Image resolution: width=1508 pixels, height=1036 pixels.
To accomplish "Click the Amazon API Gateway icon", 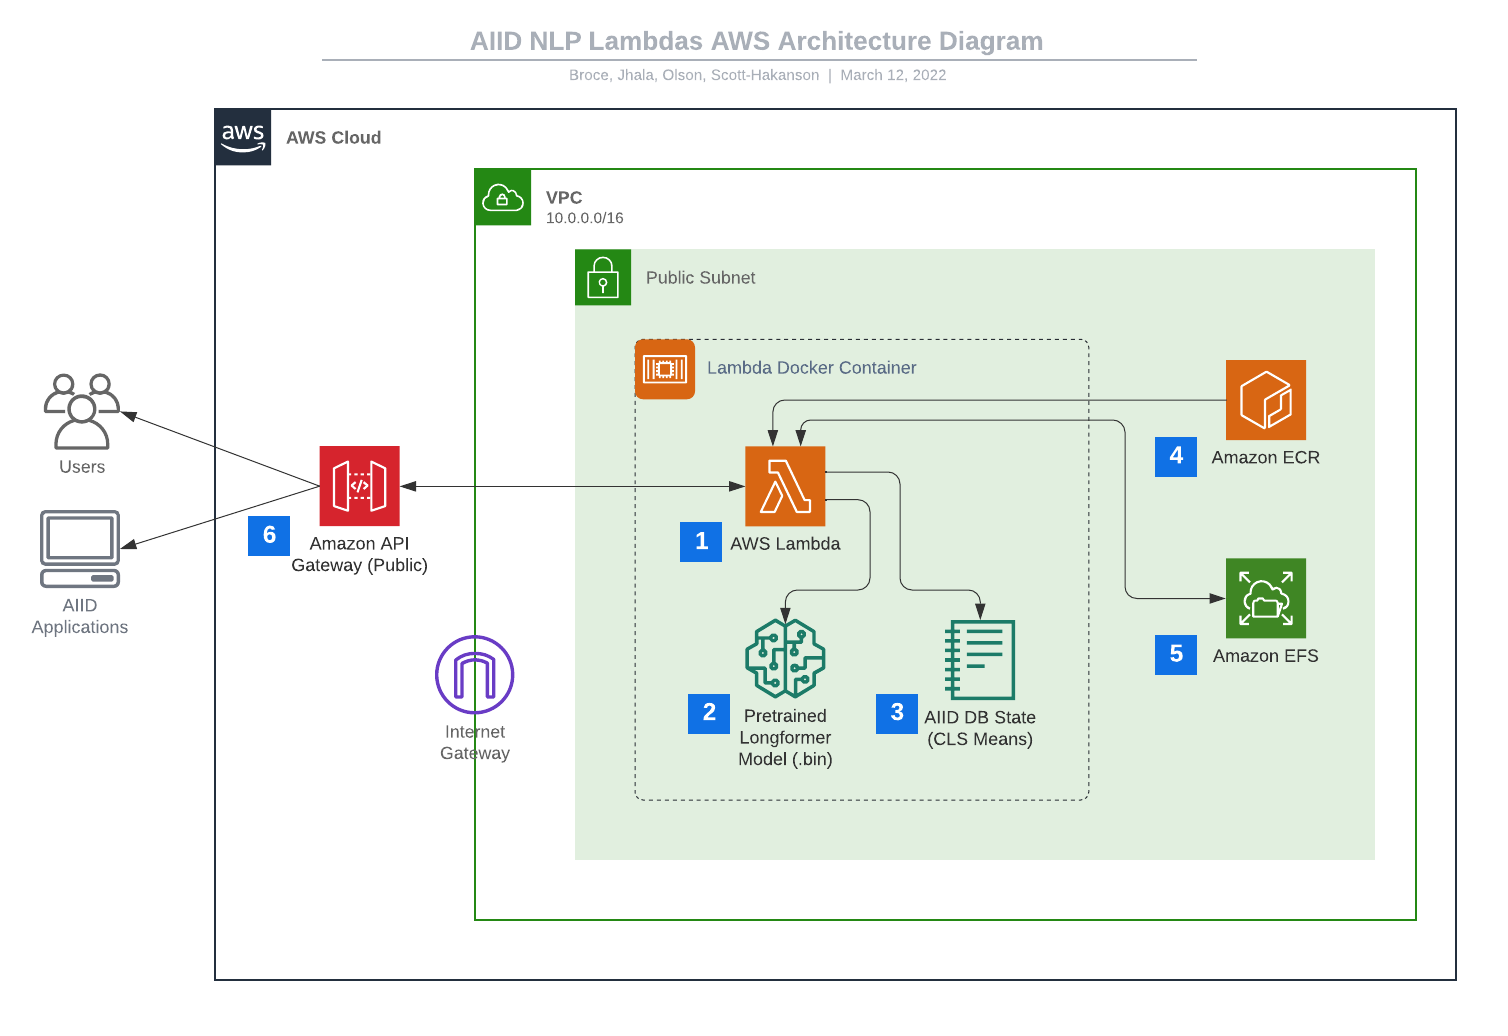I will point(359,486).
